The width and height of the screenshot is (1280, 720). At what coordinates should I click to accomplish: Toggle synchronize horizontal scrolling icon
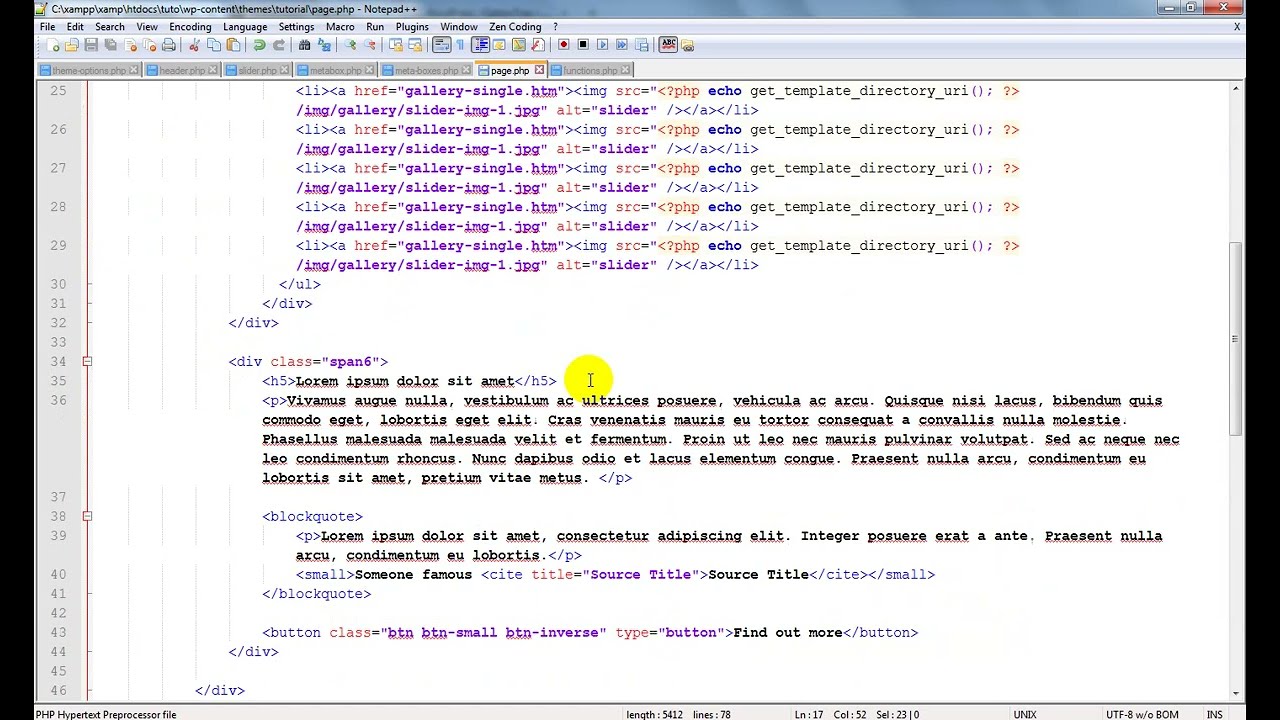(x=415, y=45)
